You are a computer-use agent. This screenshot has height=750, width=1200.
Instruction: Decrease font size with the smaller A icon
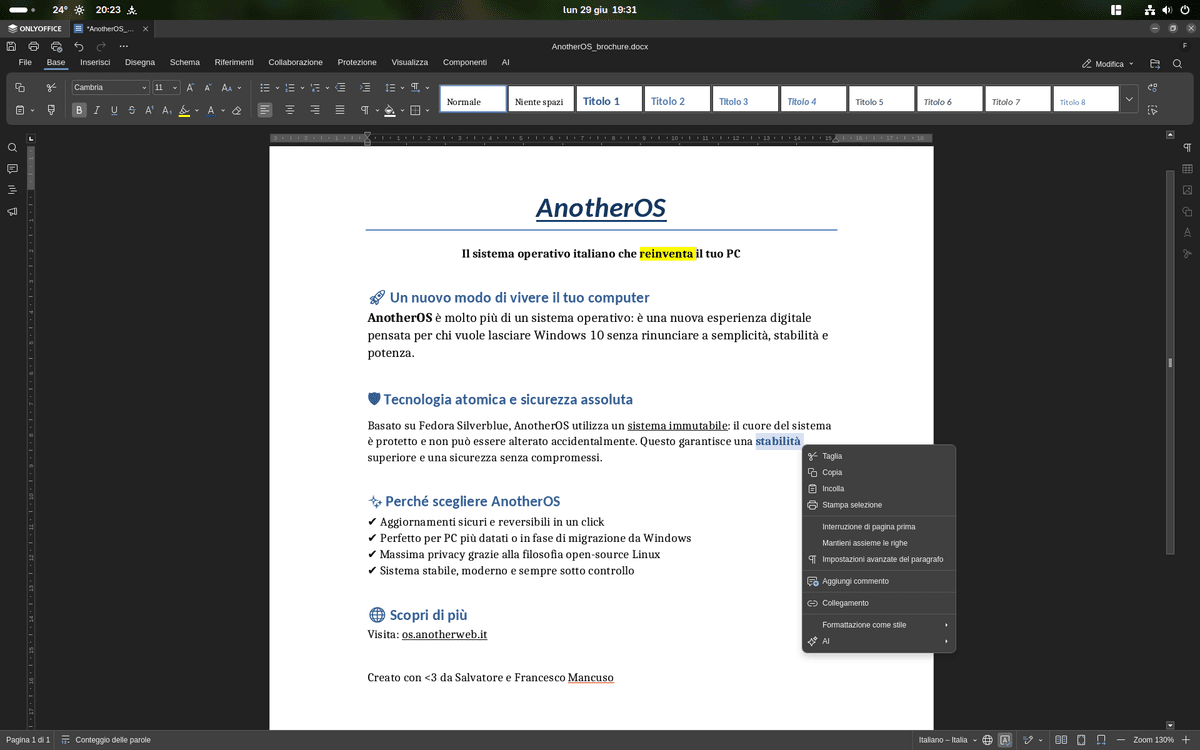pyautogui.click(x=208, y=88)
